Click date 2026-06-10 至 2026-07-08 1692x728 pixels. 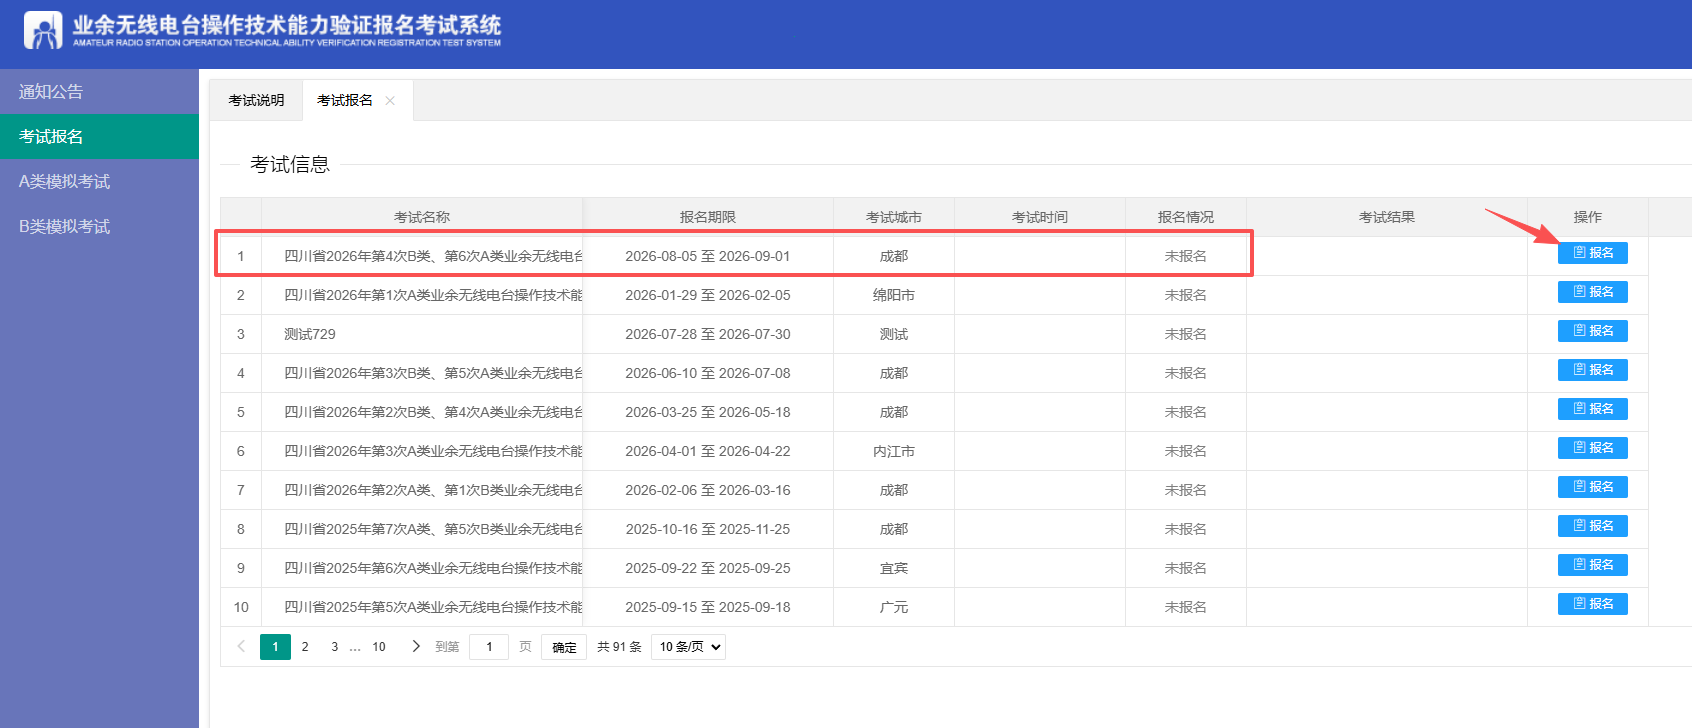(708, 373)
